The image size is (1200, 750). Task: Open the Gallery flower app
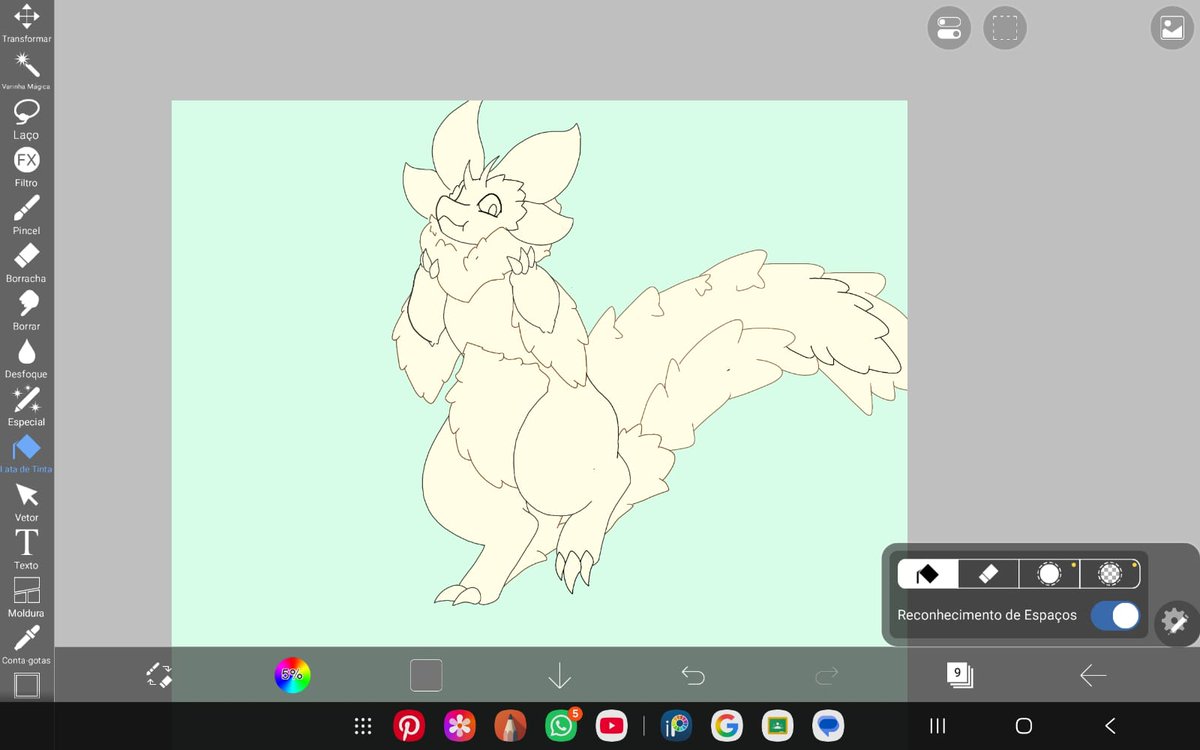(x=459, y=726)
